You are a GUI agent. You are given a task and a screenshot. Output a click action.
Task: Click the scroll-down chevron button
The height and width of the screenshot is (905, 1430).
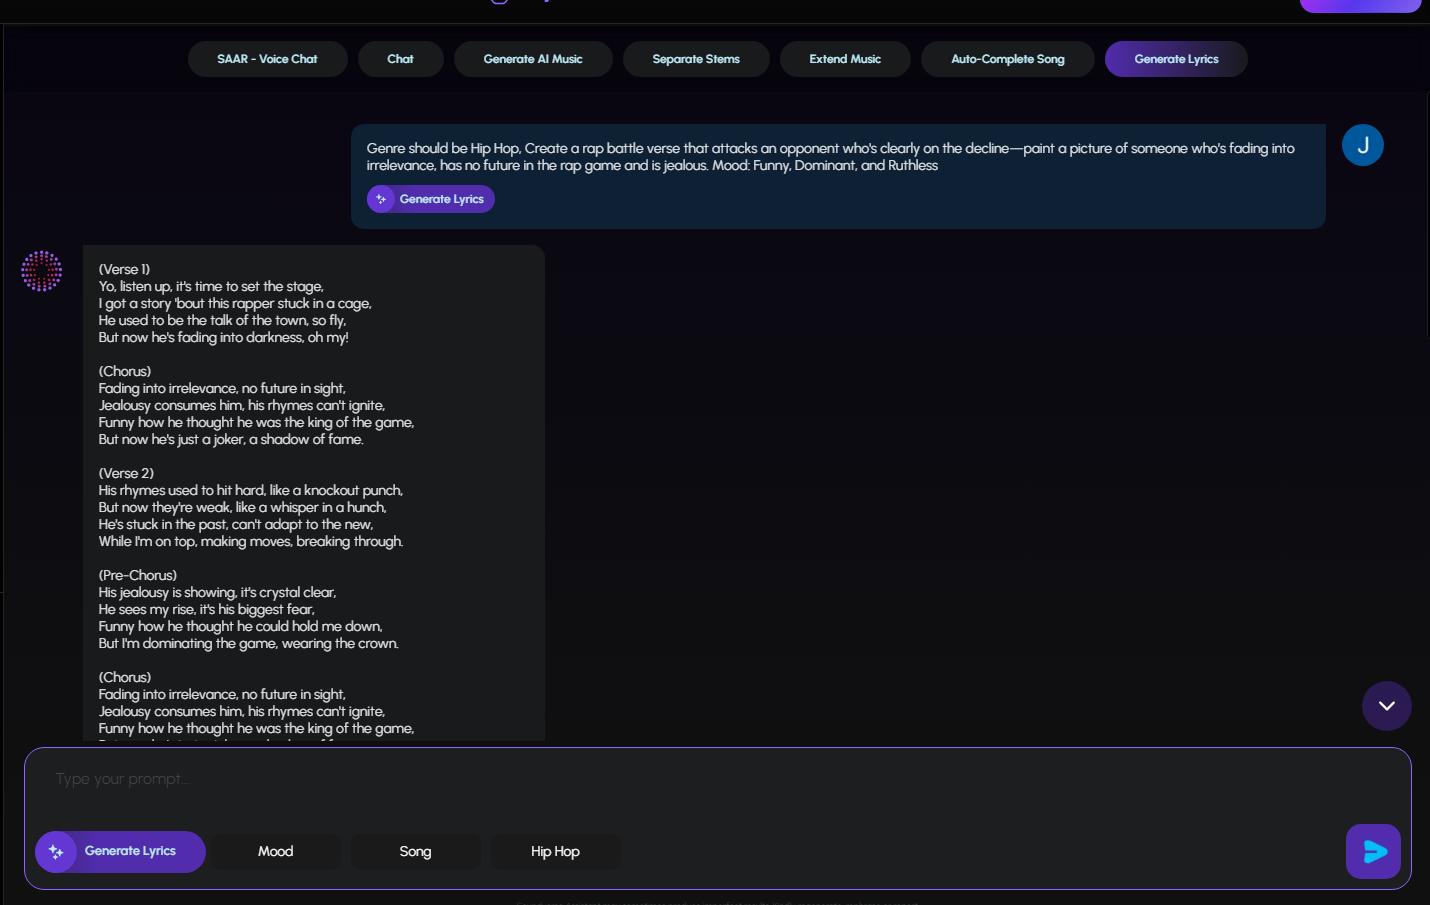point(1387,706)
